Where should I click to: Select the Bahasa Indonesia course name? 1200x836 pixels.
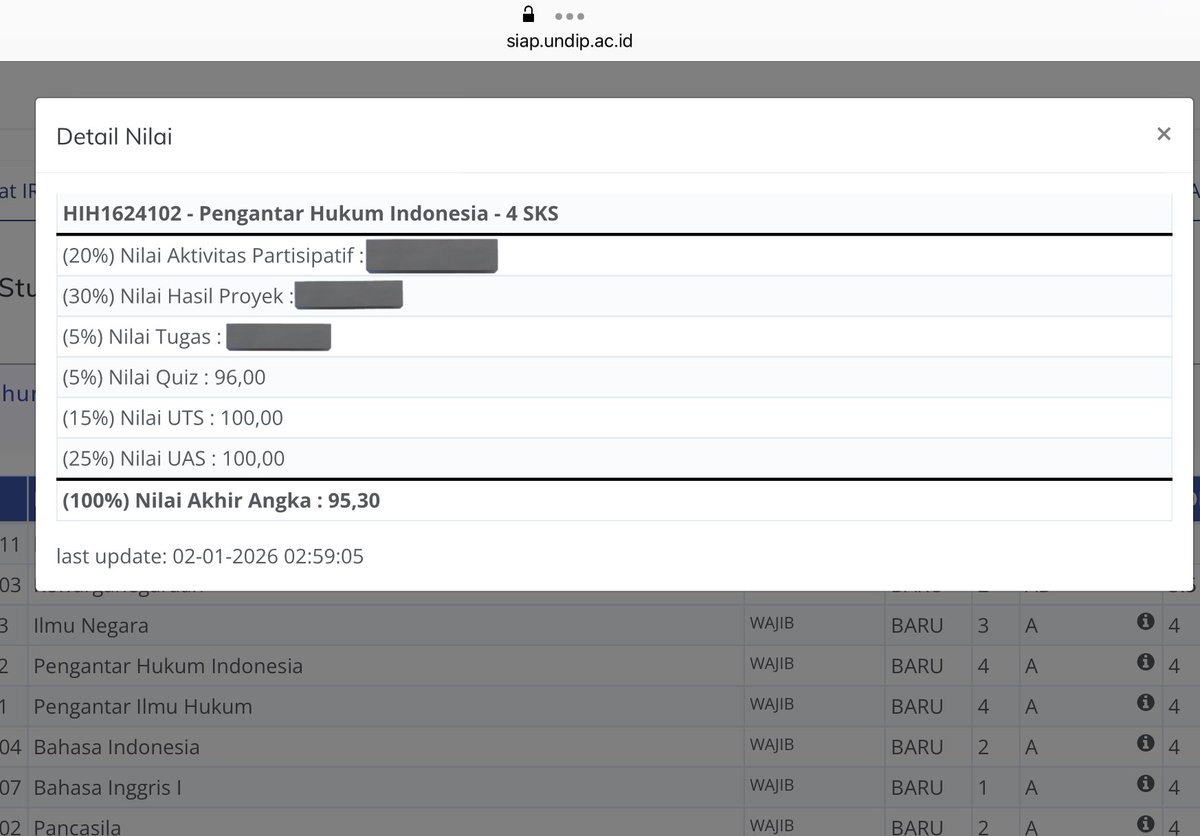117,747
